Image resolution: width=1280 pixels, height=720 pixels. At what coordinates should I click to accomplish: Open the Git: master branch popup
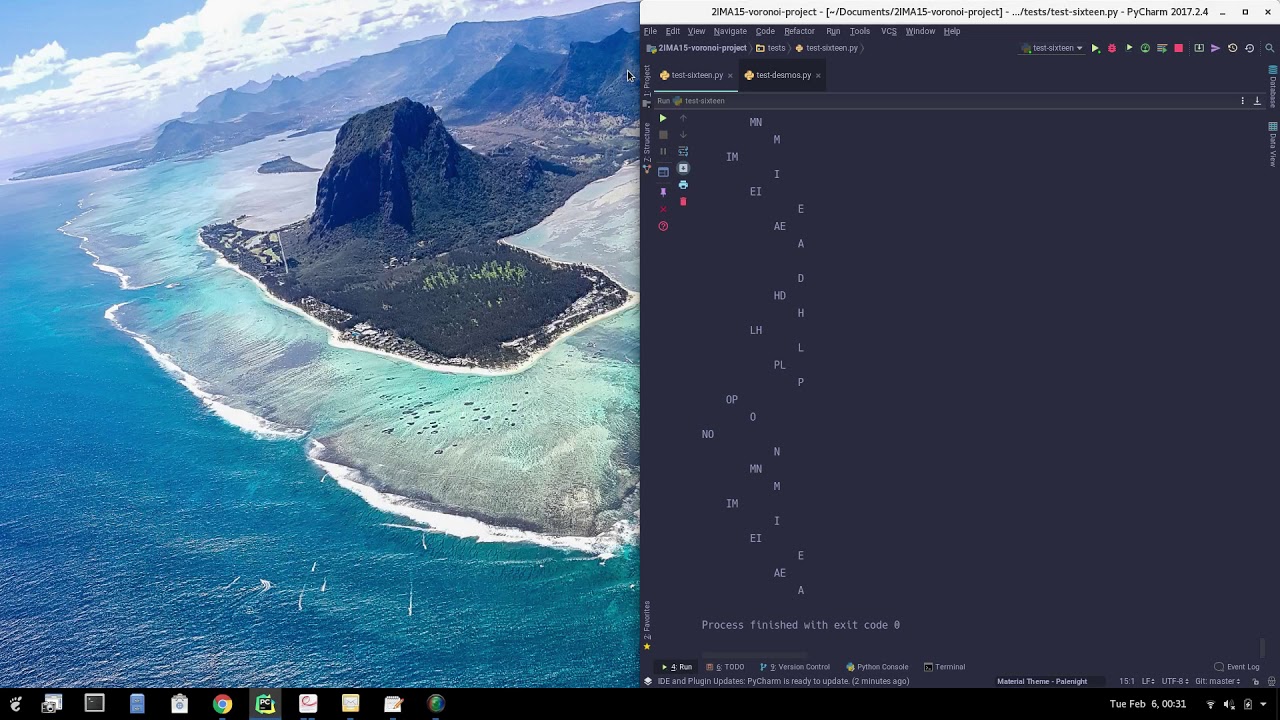pos(1218,681)
